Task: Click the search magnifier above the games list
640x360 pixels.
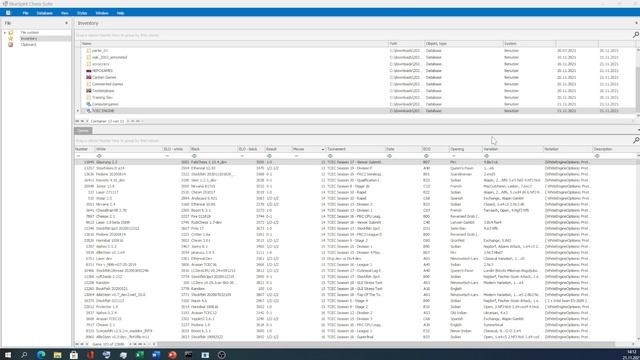Action: 636,140
